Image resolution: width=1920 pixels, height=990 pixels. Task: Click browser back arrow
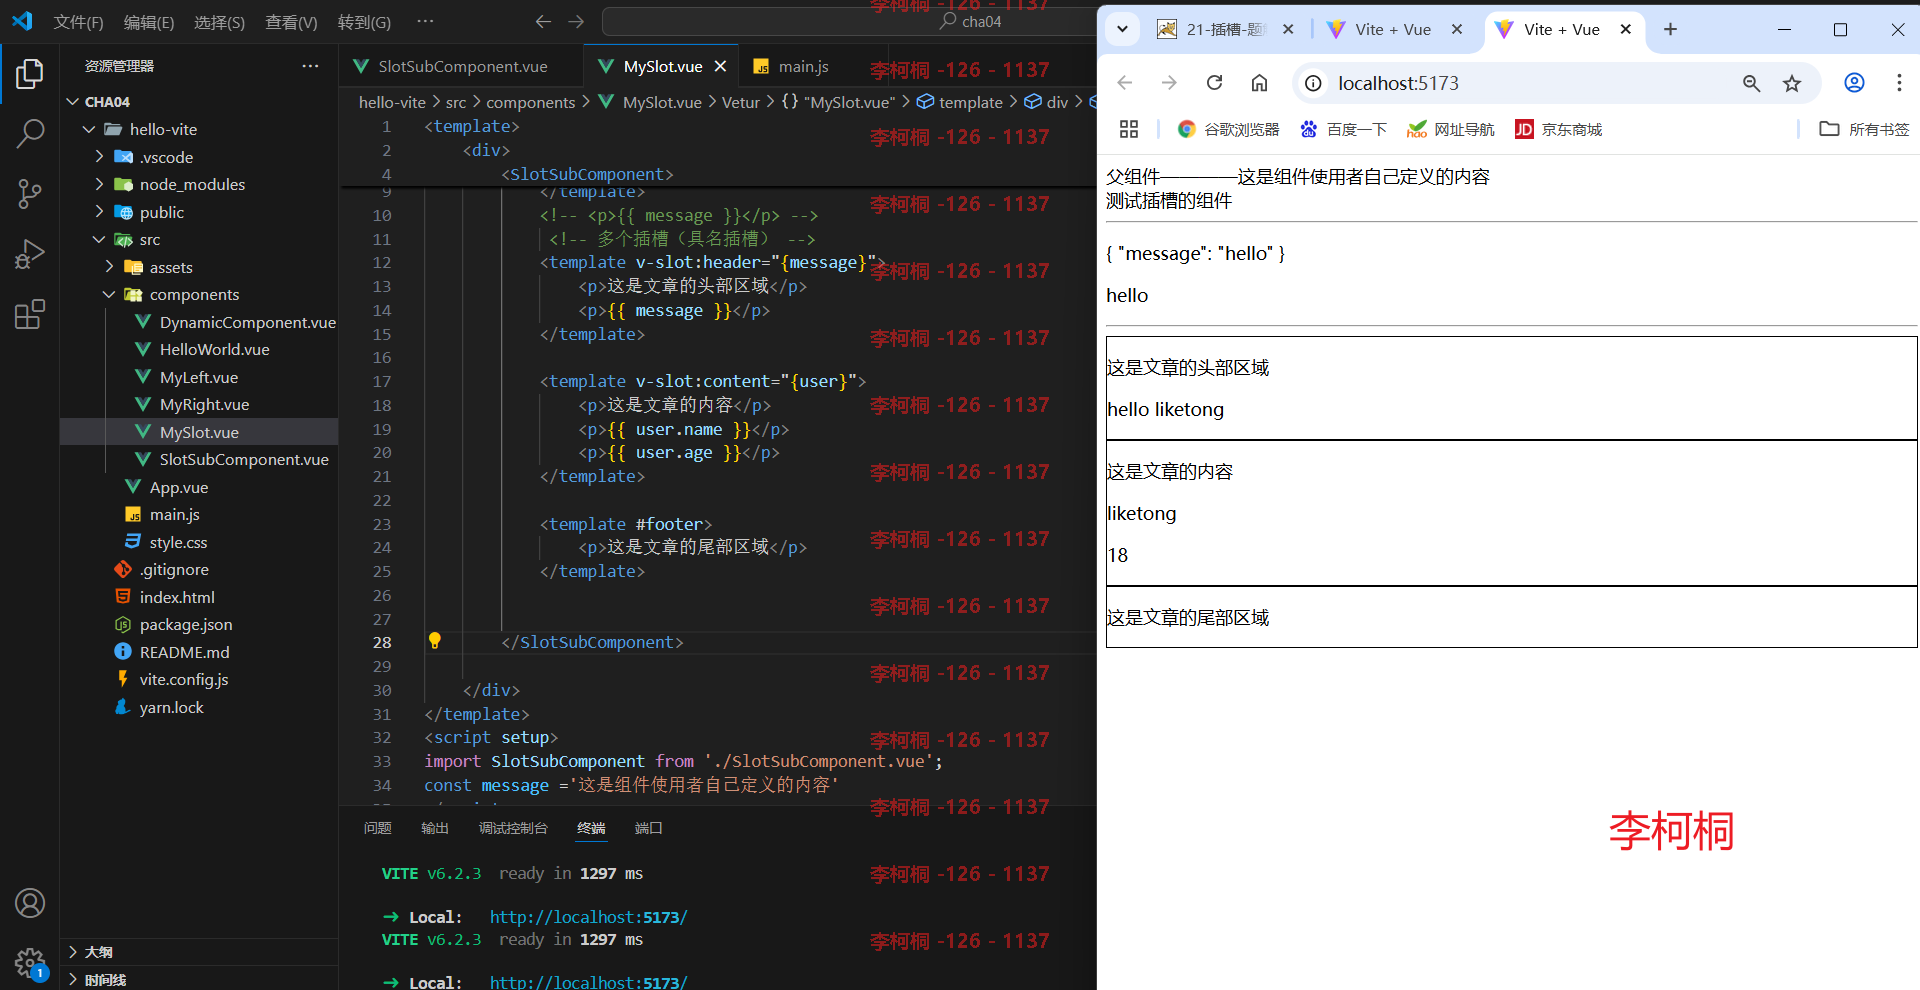coord(1125,83)
